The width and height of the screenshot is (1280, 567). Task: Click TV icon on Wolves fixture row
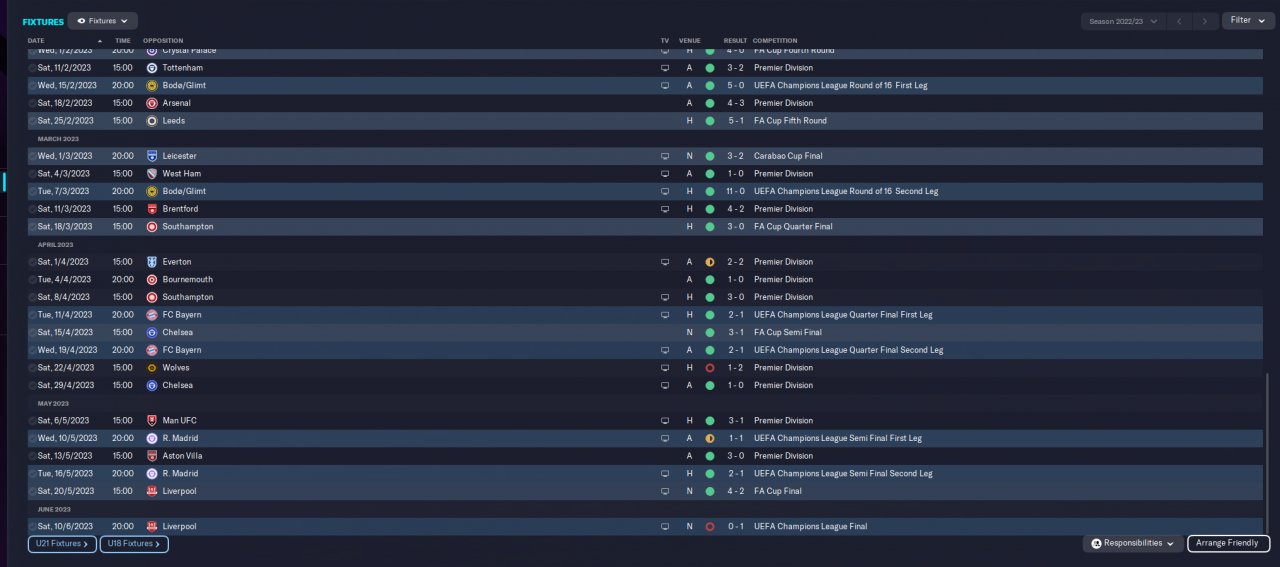(665, 368)
